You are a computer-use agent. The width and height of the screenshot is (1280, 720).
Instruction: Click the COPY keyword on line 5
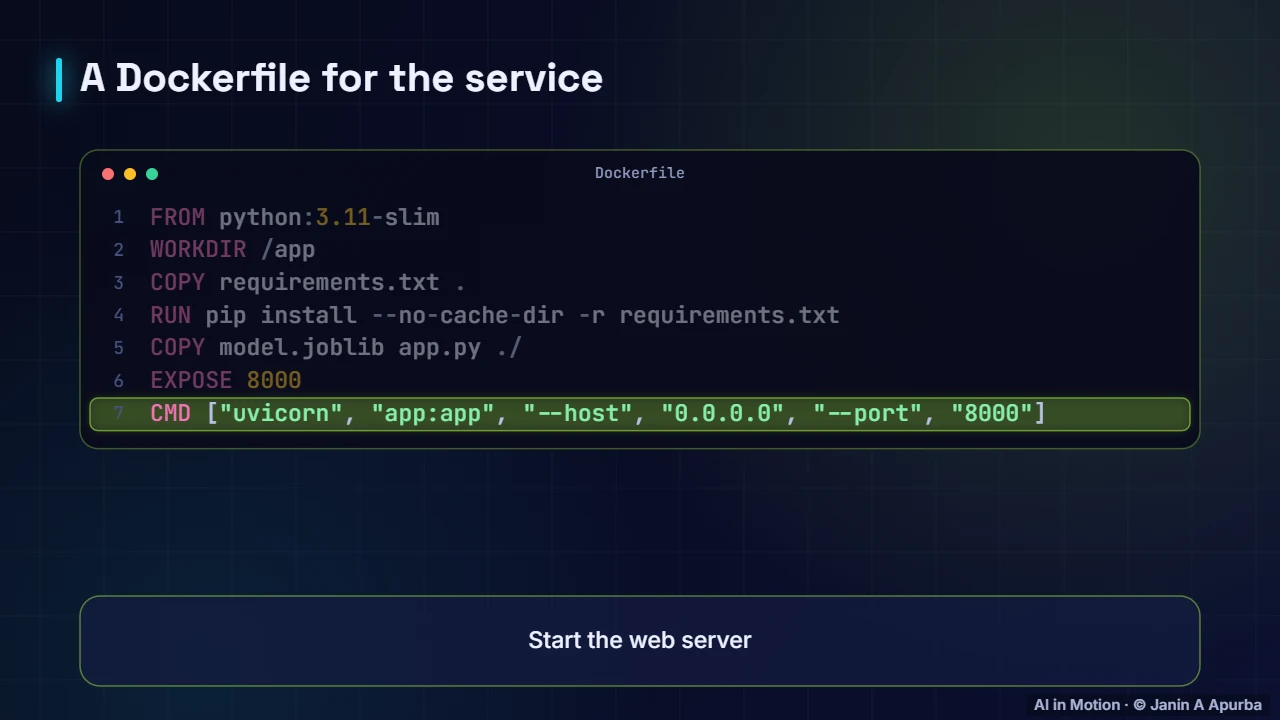178,348
